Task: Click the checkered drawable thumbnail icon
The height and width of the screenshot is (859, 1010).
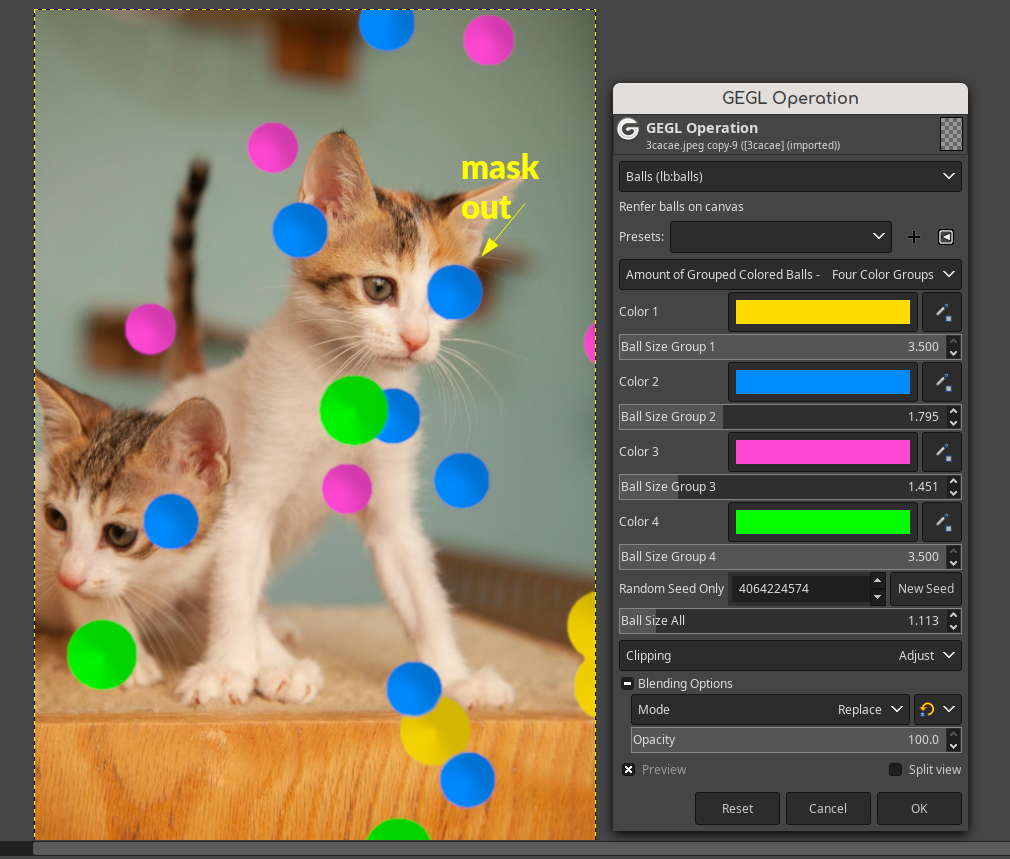Action: pyautogui.click(x=951, y=134)
